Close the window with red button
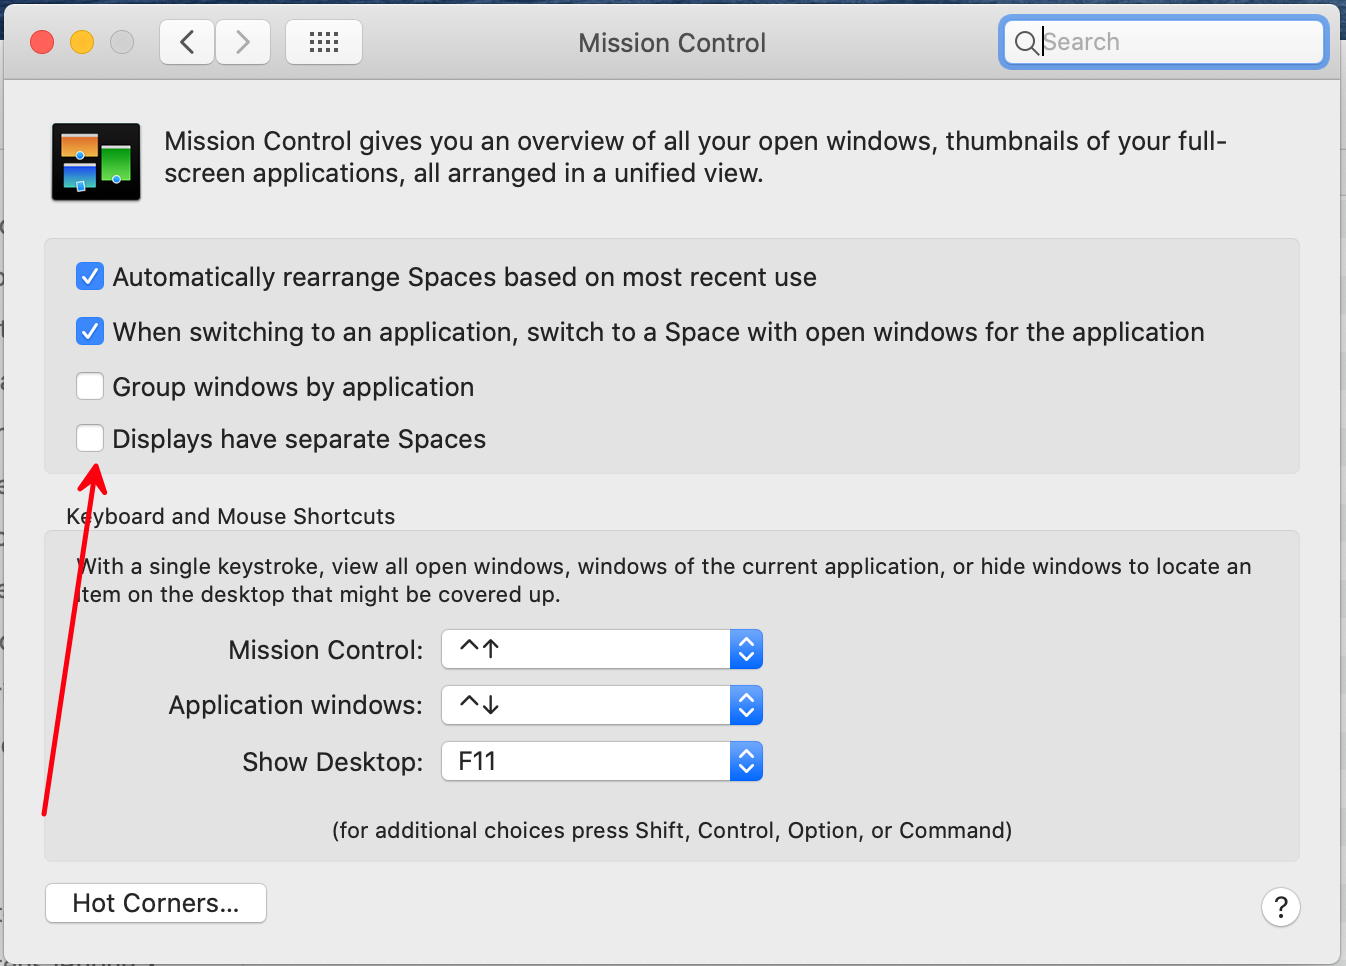The image size is (1346, 966). (42, 42)
